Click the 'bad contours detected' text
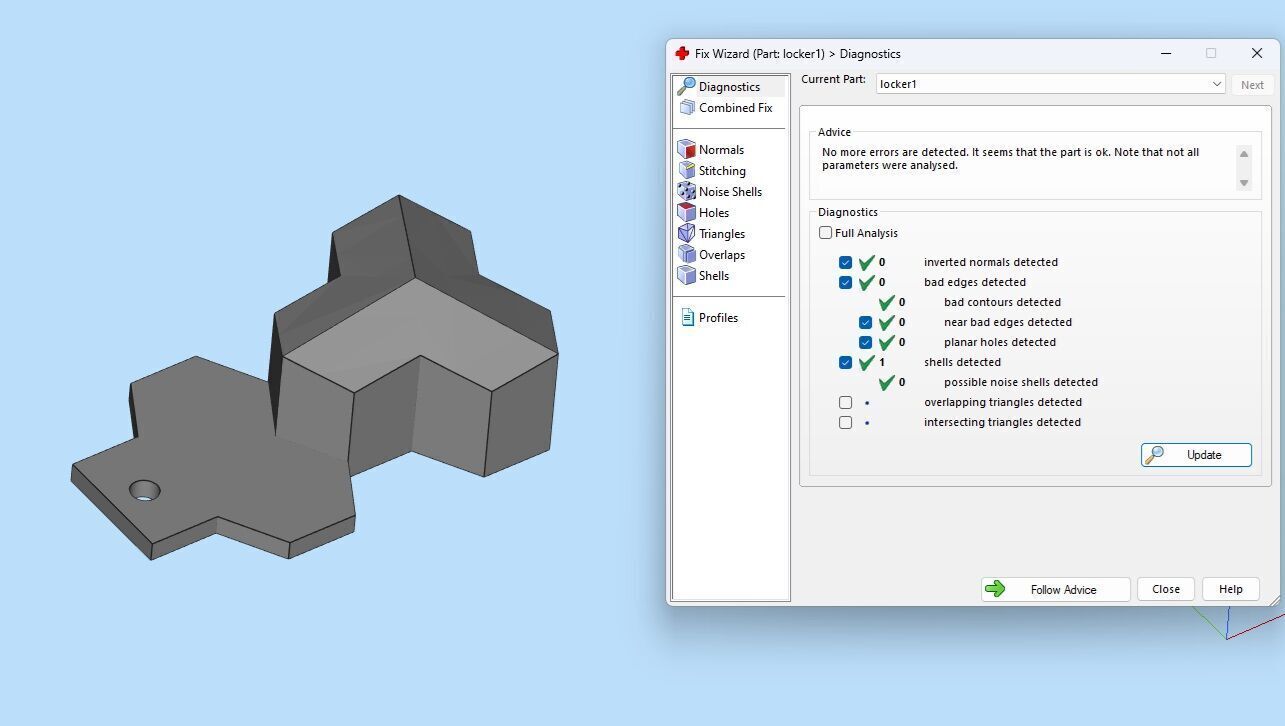 1002,302
